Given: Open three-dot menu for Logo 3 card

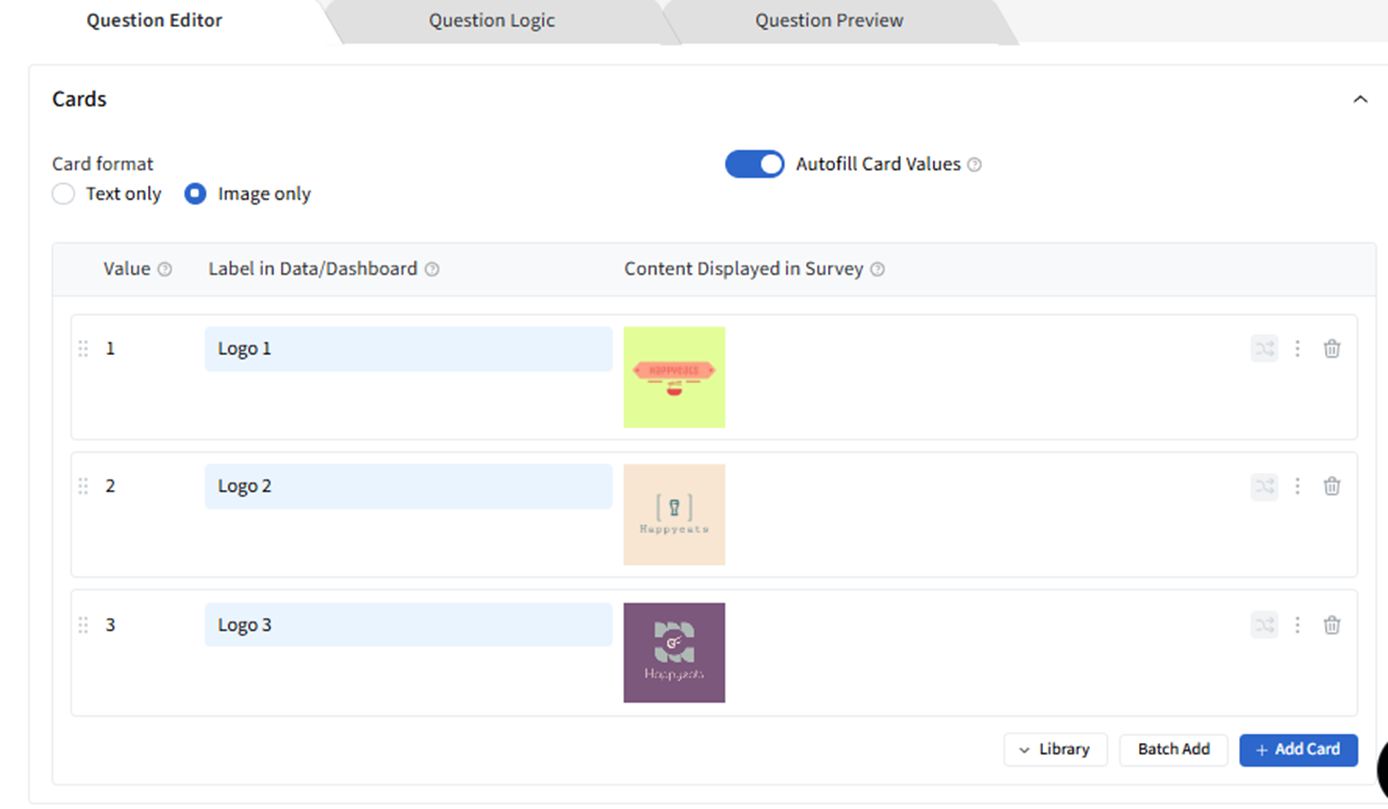Looking at the screenshot, I should click(1297, 625).
